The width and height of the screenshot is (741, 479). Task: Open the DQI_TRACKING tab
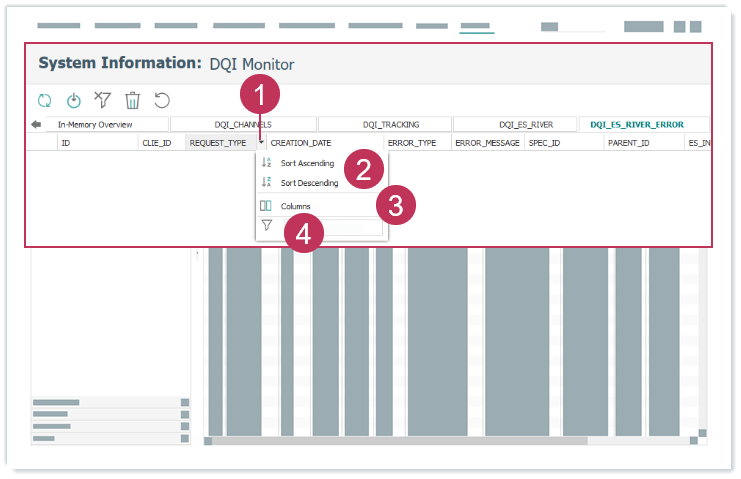pos(391,125)
